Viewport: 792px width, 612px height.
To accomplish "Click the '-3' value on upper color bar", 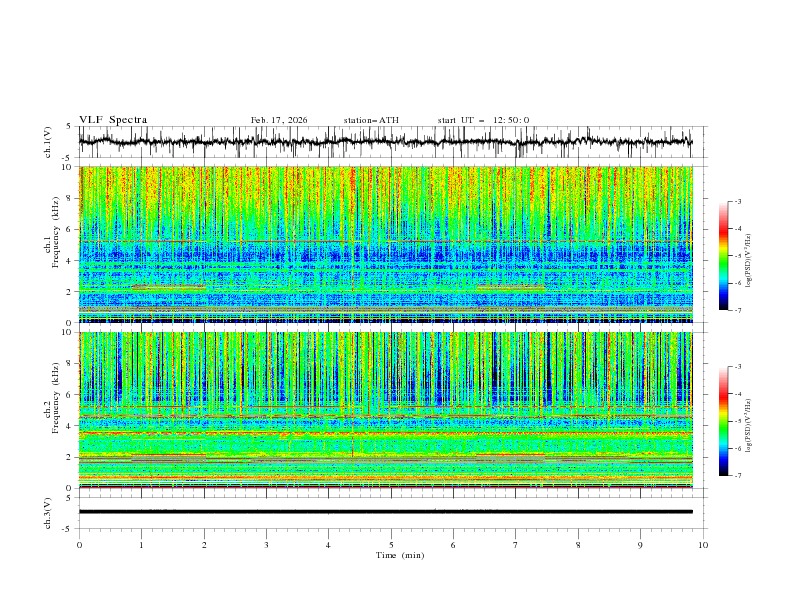I will pyautogui.click(x=737, y=201).
